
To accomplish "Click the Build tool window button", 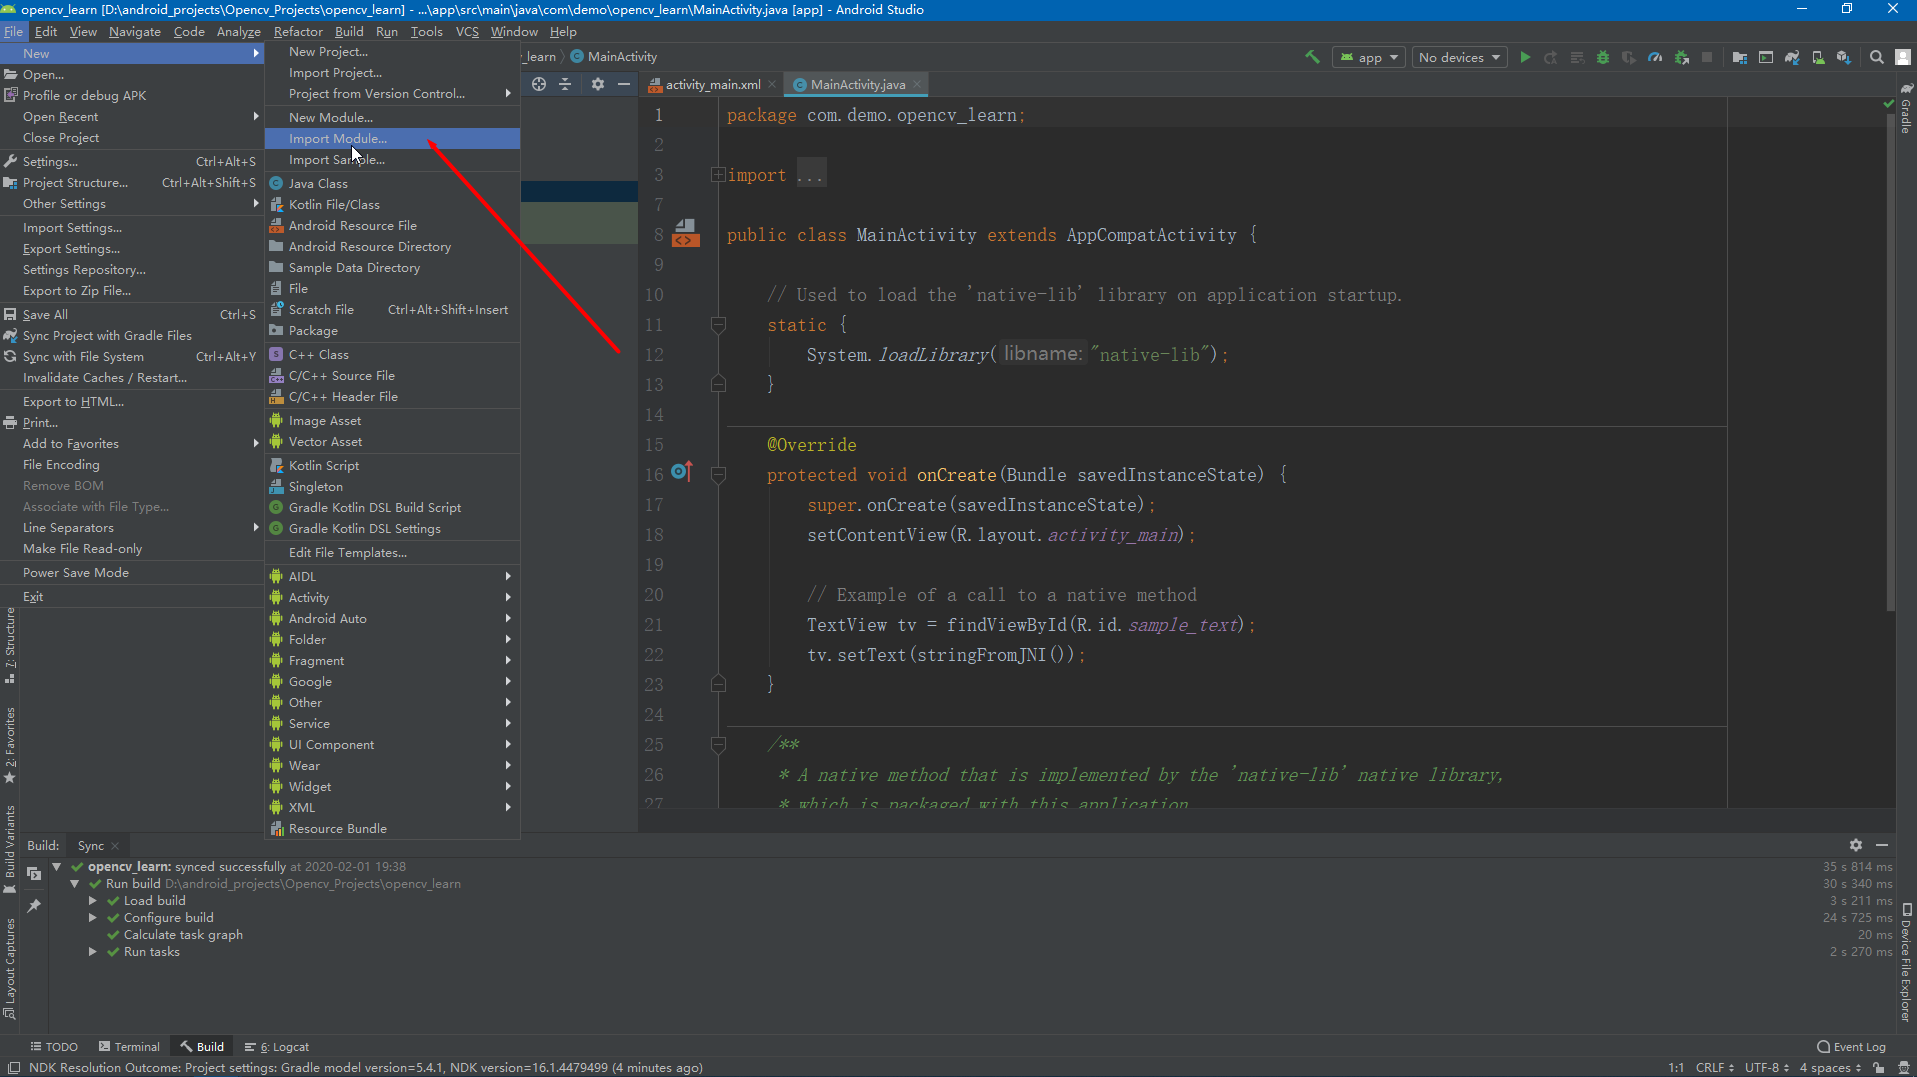I will click(x=202, y=1046).
